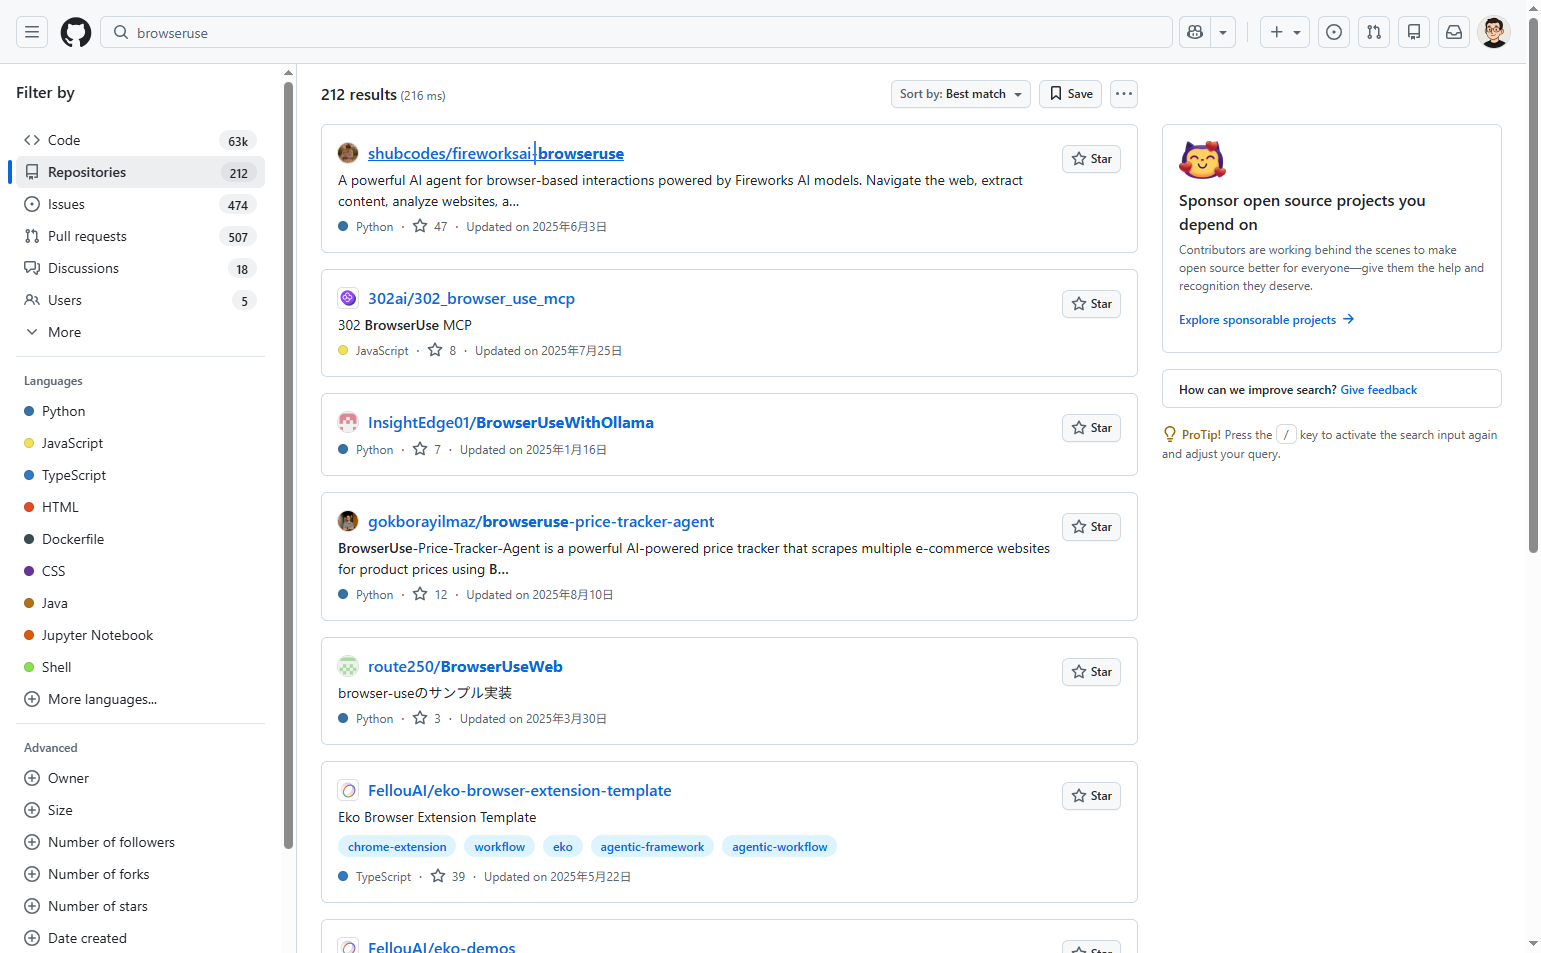Add Number of forks filter
1541x953 pixels.
[x=140, y=874]
